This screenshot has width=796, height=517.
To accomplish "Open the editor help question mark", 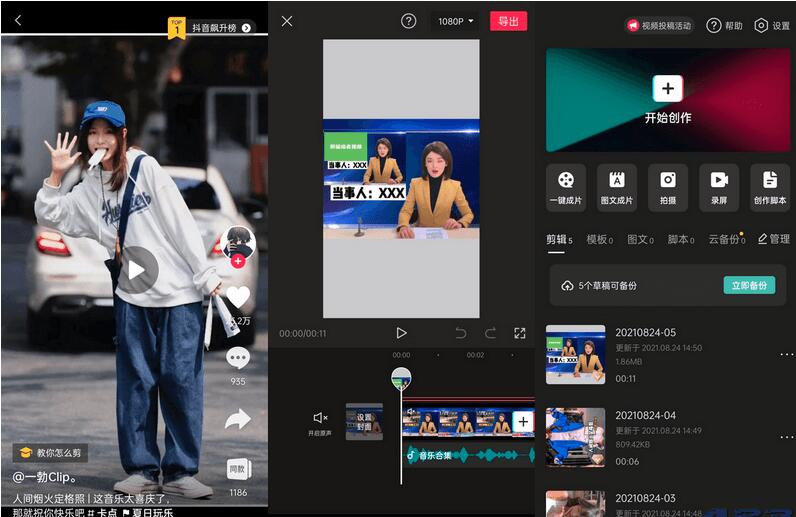I will 408,21.
